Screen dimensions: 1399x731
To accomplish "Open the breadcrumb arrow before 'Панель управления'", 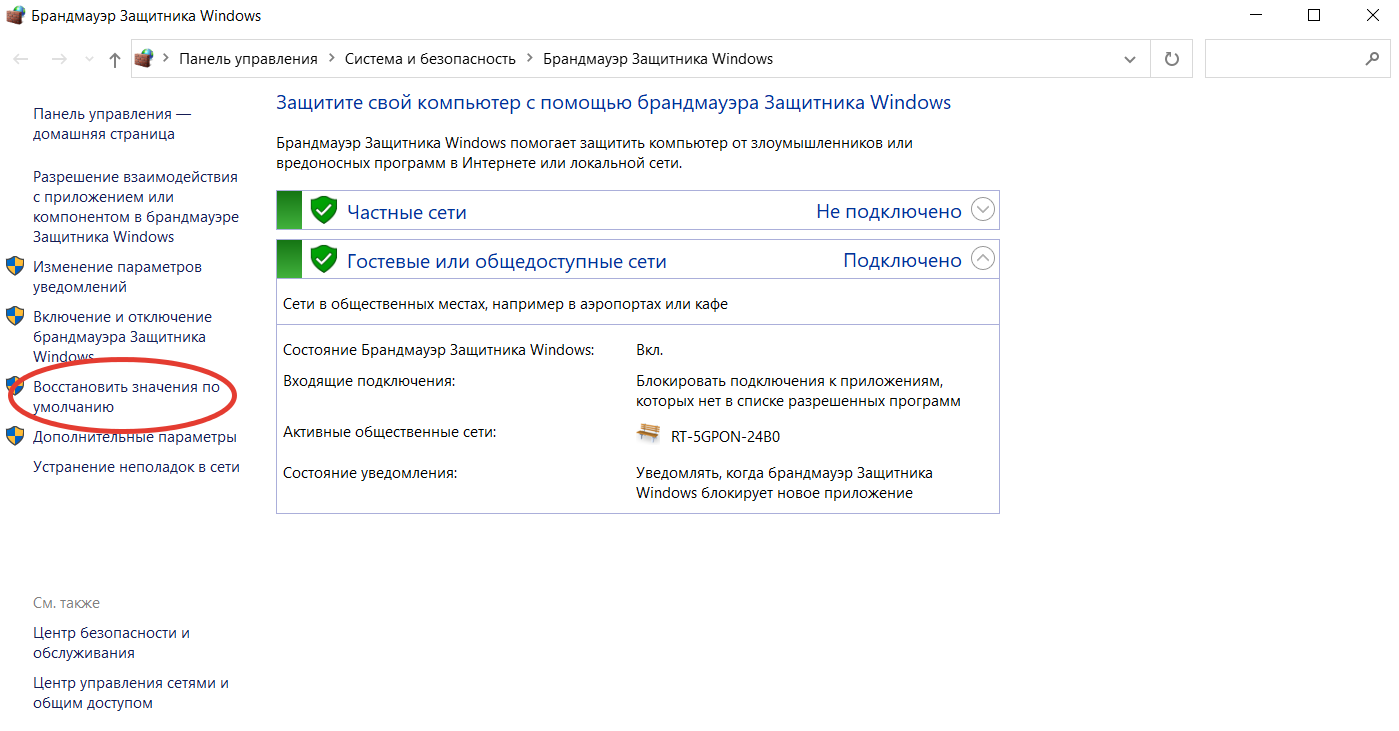I will (x=166, y=59).
